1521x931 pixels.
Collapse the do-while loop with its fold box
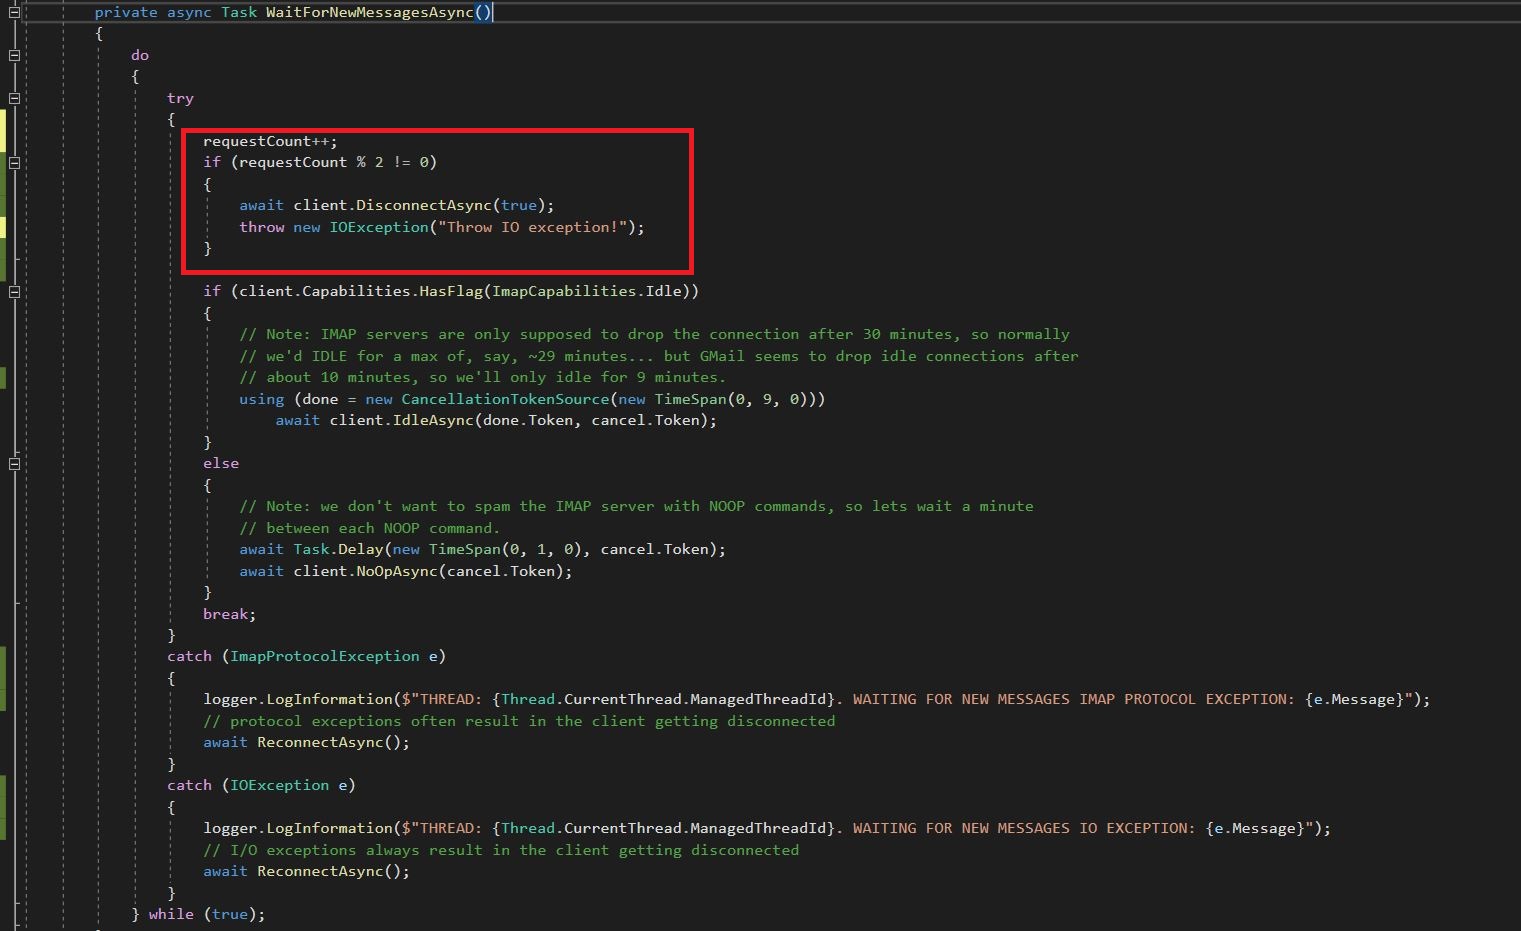click(14, 55)
